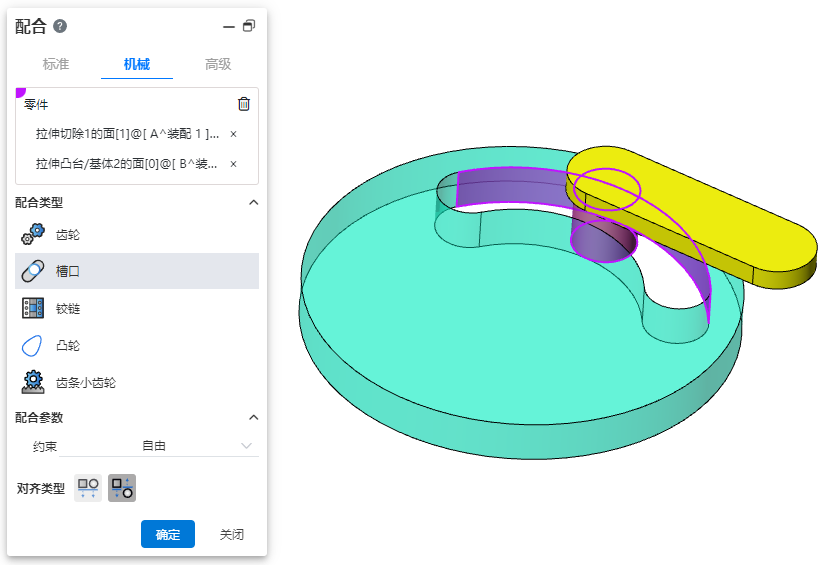Open help icon next to 配合 title
Image resolution: width=824 pixels, height=565 pixels.
(60, 27)
